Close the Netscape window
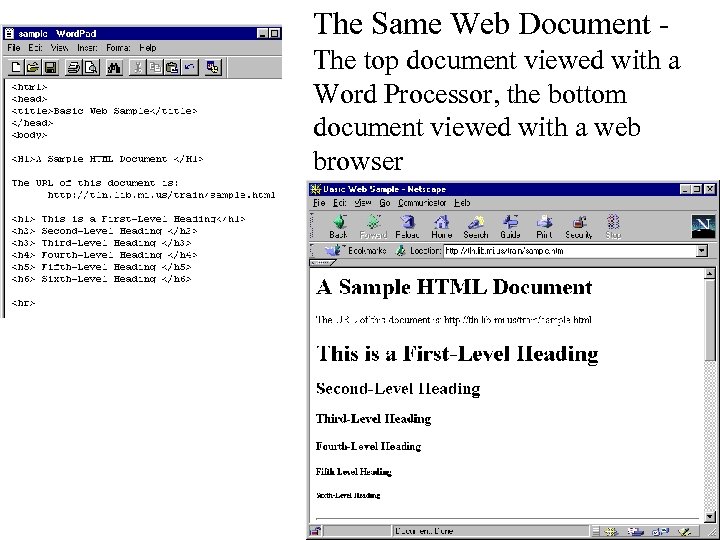 coord(709,189)
